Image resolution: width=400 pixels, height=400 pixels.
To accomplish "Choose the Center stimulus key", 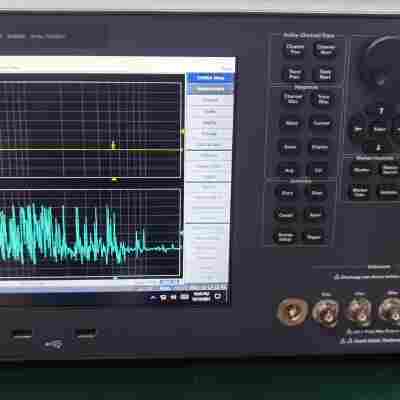I will pos(286,215).
